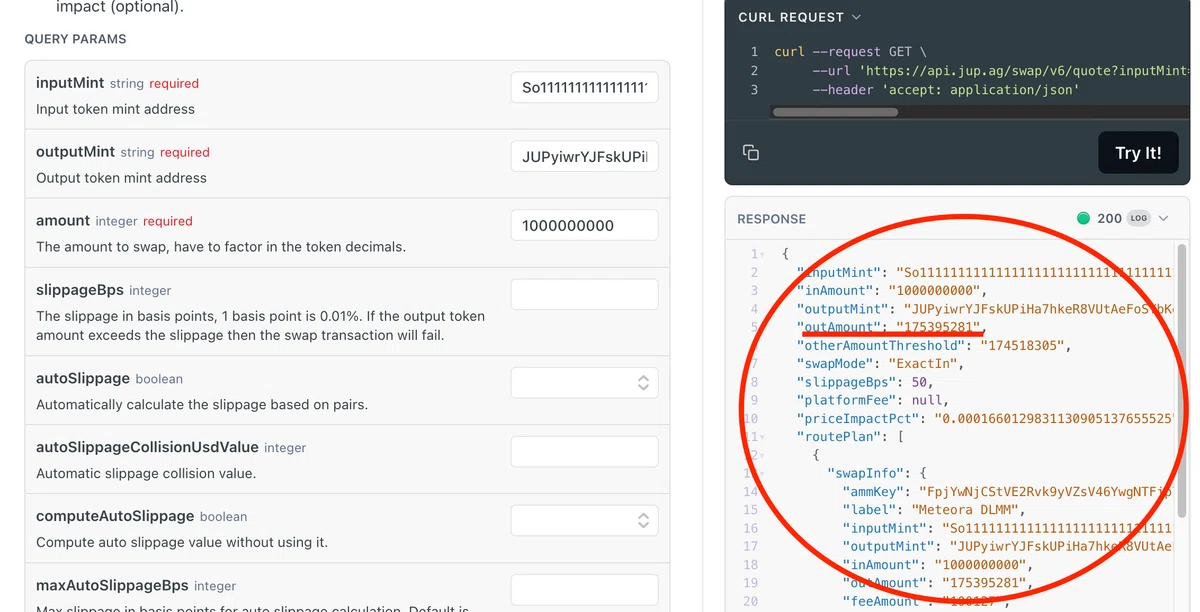Open the CURL REQUEST language dropdown
Image resolution: width=1200 pixels, height=612 pixels.
click(799, 17)
